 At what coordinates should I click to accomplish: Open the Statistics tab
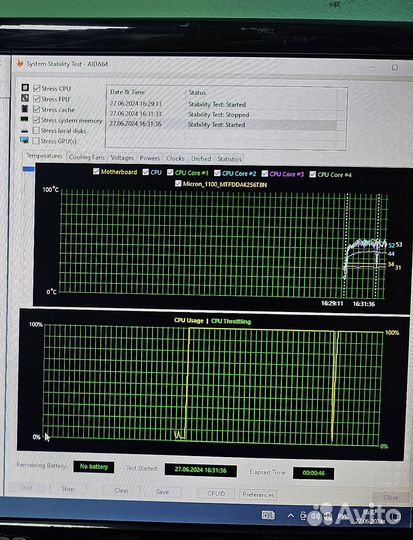pyautogui.click(x=229, y=159)
